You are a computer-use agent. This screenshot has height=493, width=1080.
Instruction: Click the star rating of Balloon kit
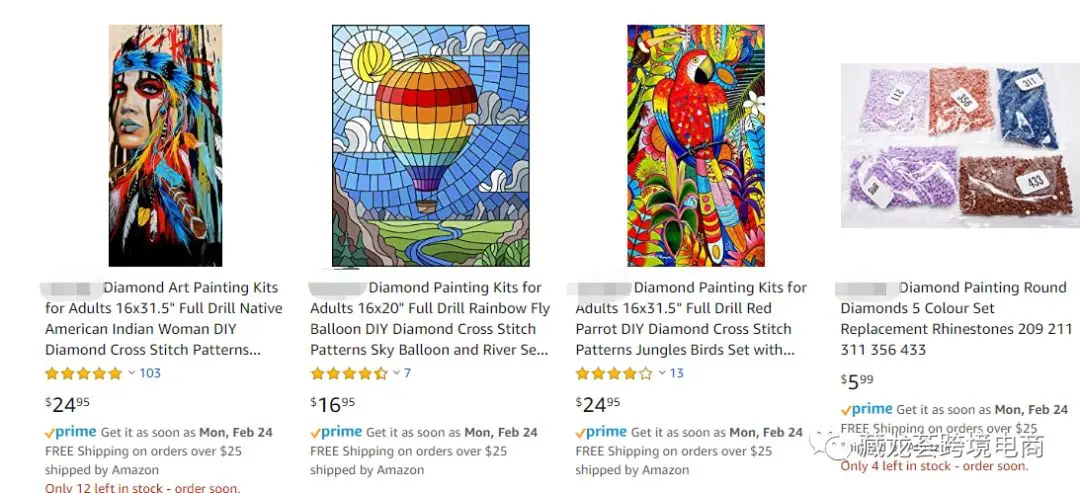click(x=348, y=373)
